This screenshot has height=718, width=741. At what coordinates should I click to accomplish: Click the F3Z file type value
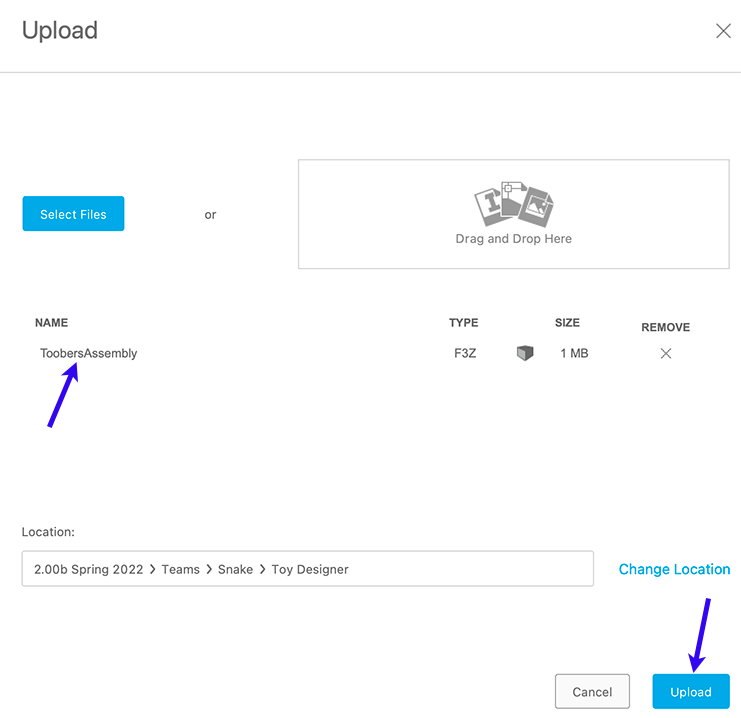(x=464, y=353)
